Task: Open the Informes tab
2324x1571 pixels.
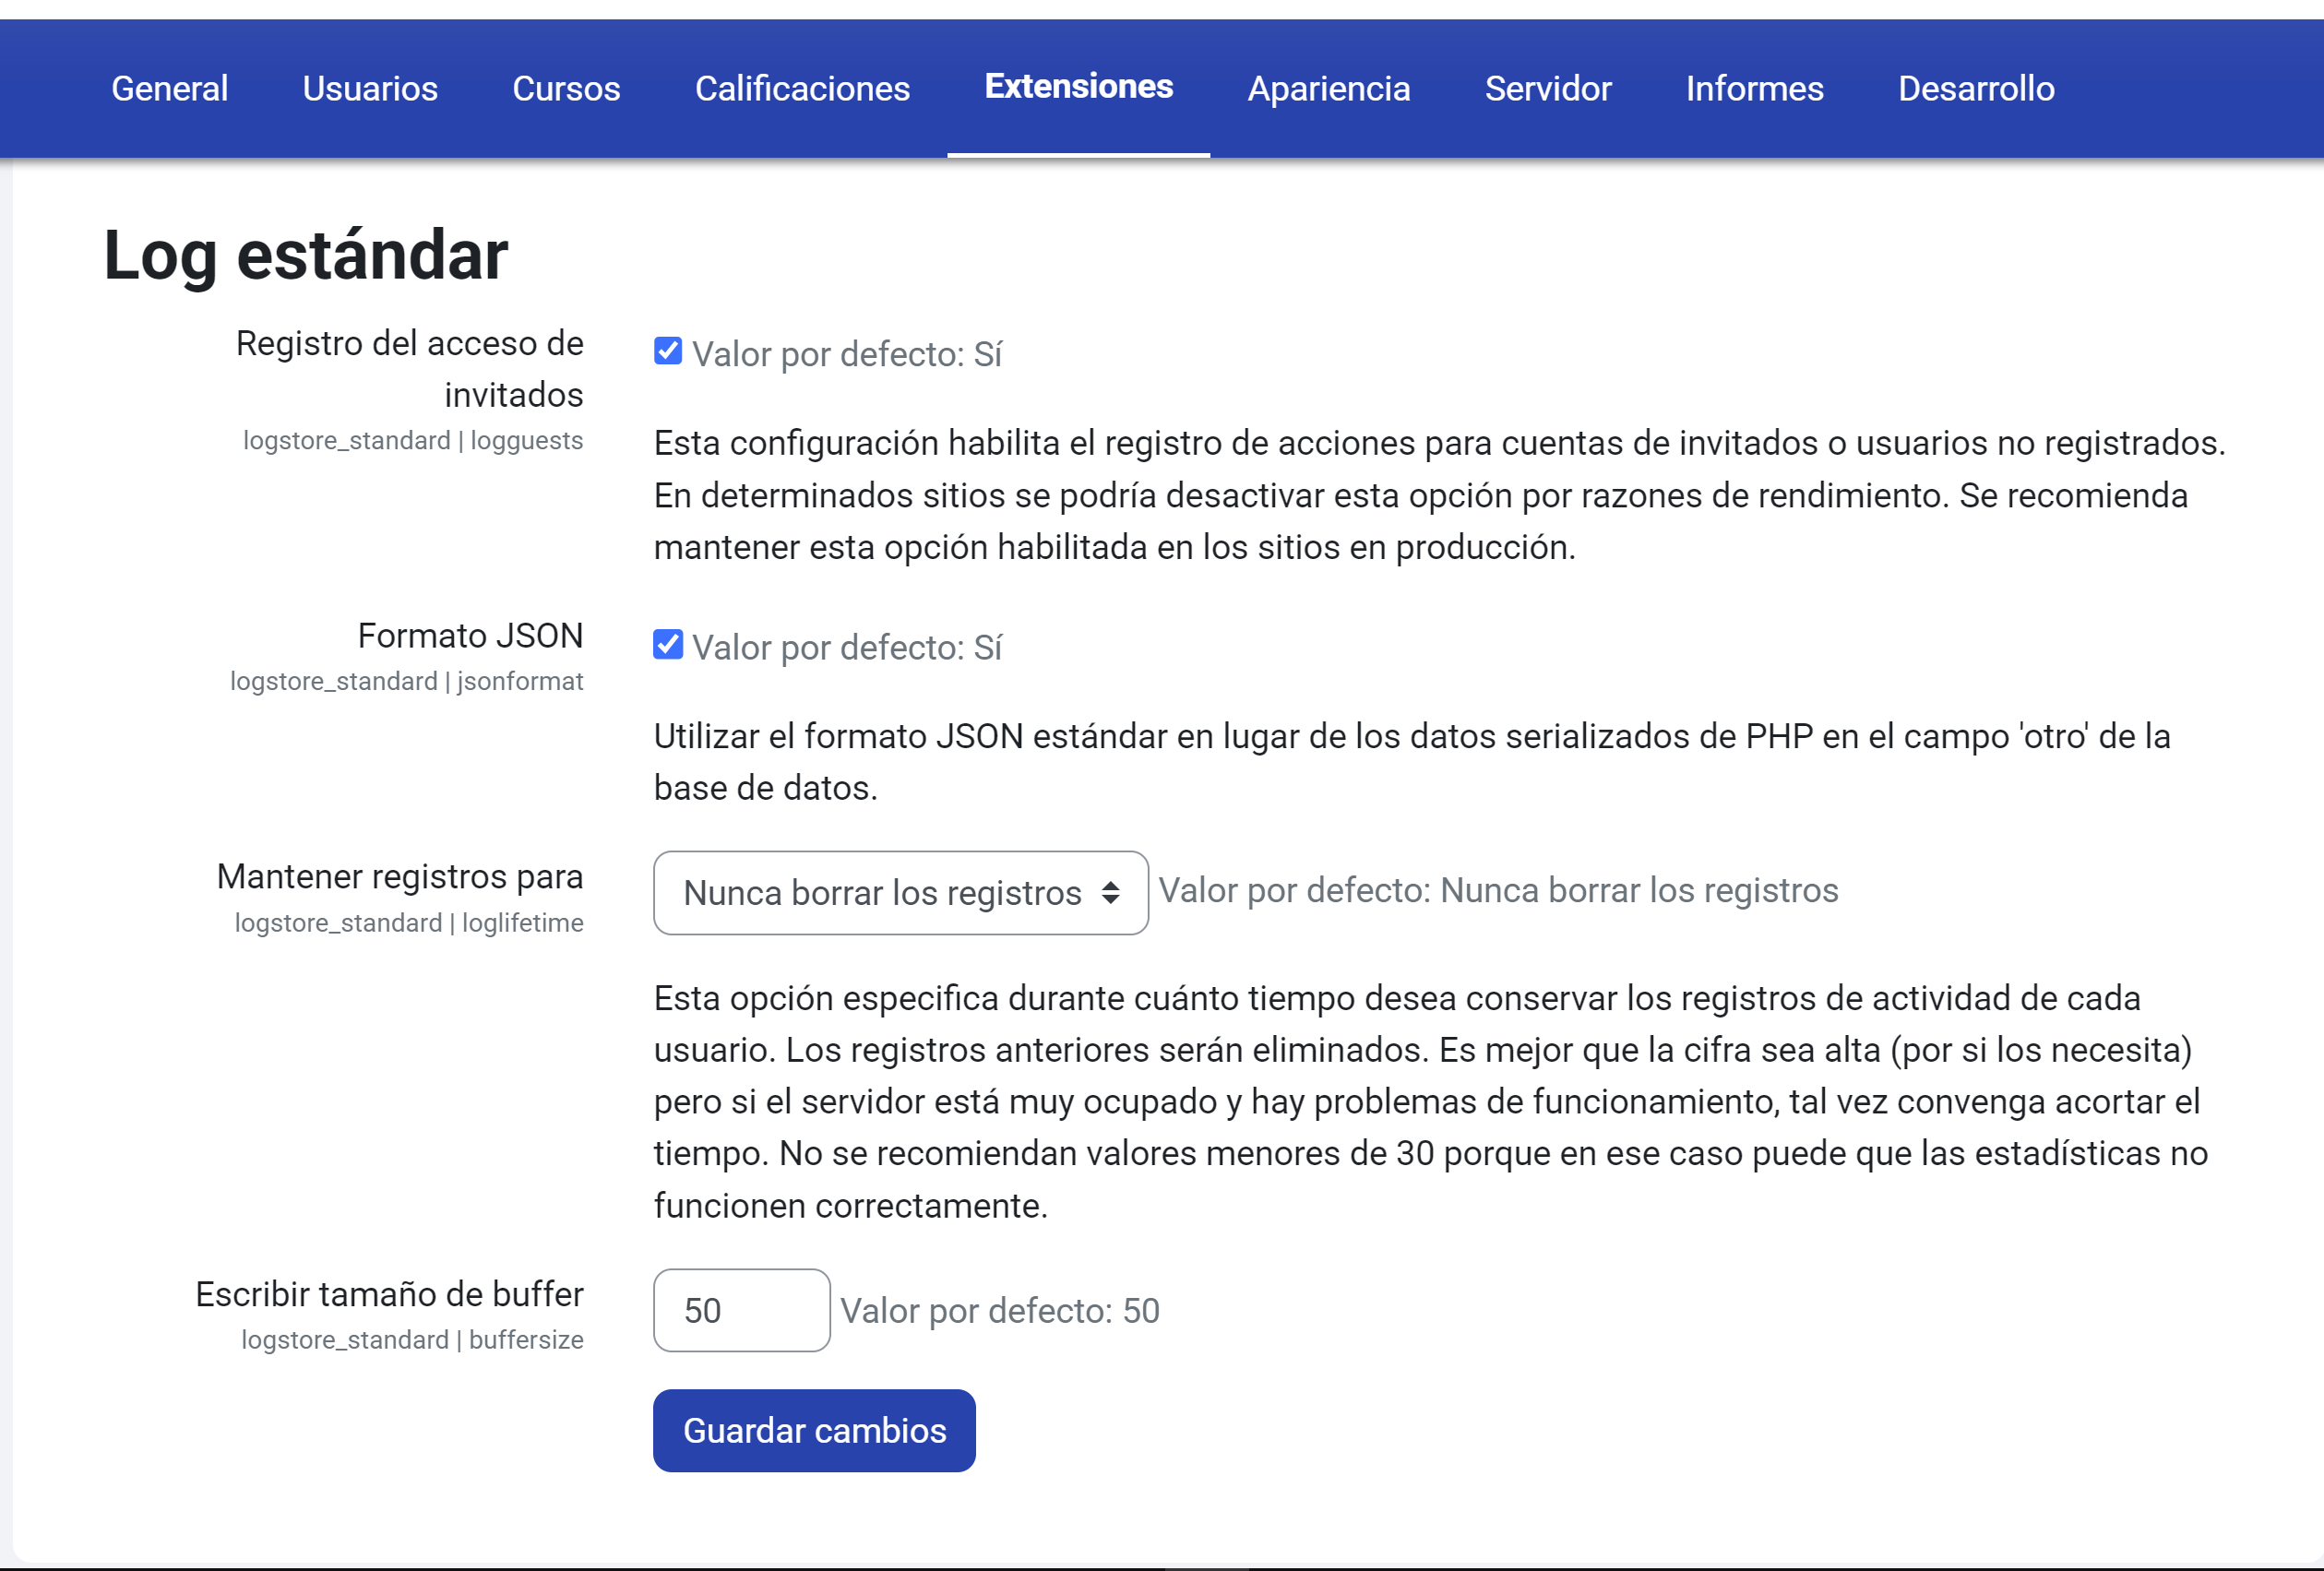Action: click(1754, 88)
